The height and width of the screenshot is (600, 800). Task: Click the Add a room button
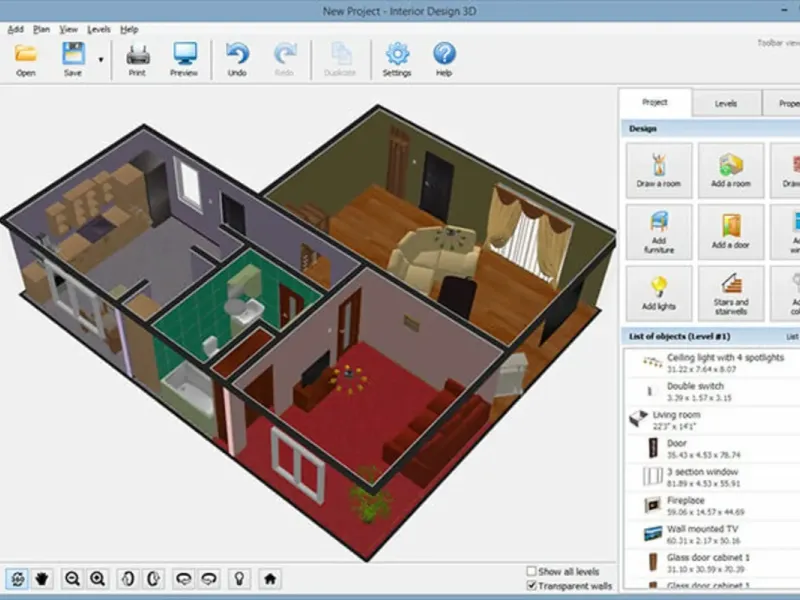click(x=731, y=170)
